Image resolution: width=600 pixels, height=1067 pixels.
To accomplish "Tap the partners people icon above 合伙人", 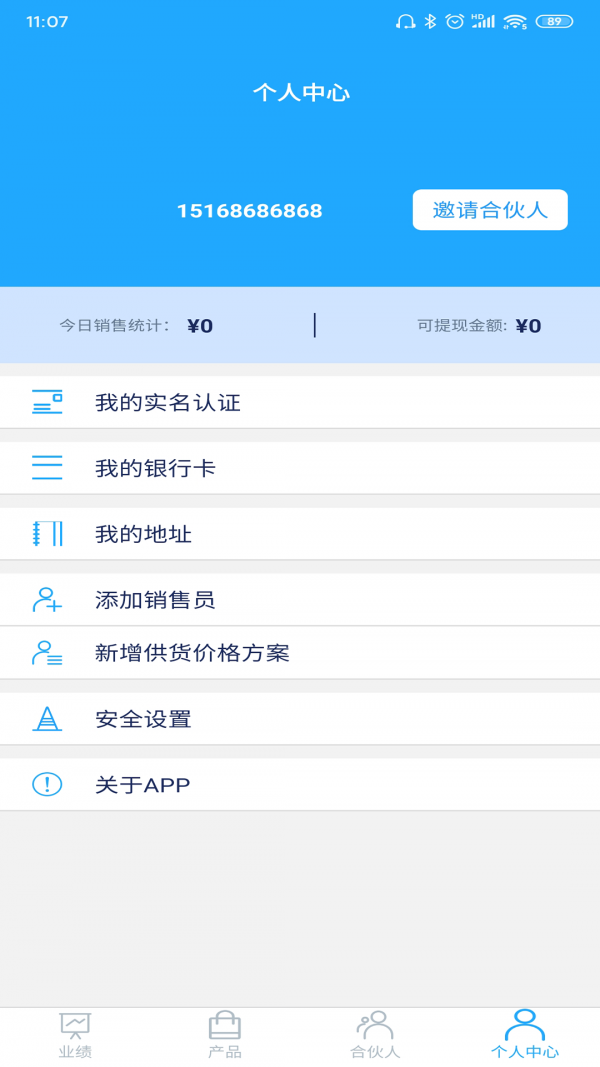I will coord(375,1025).
